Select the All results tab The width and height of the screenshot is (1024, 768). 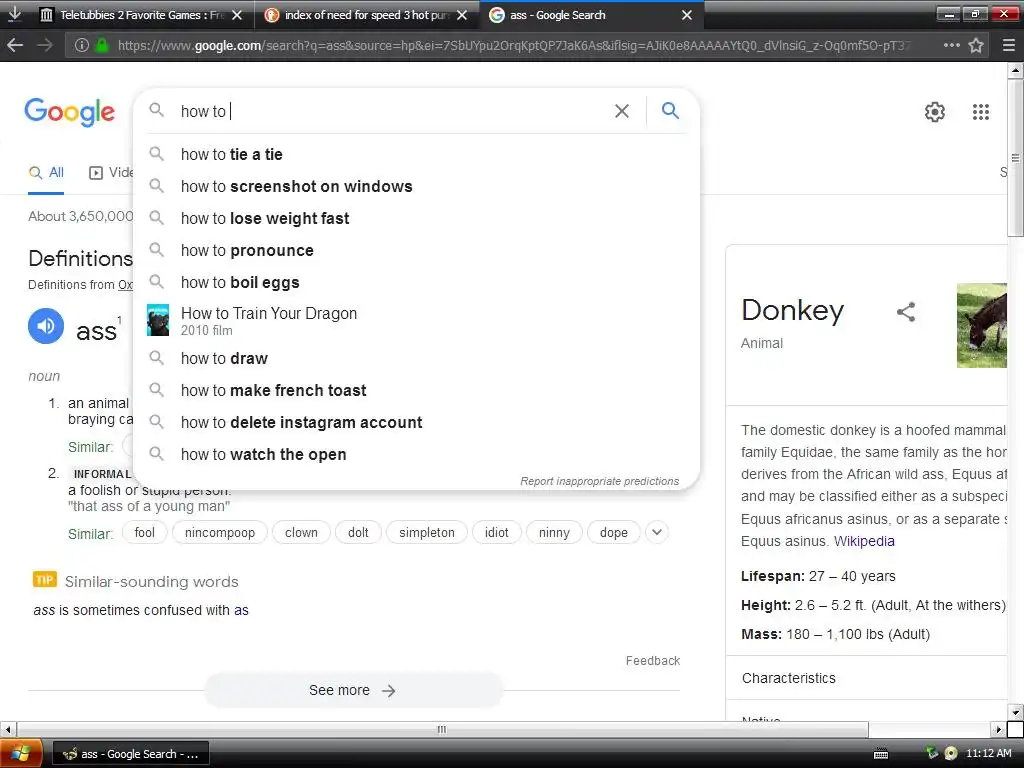46,173
